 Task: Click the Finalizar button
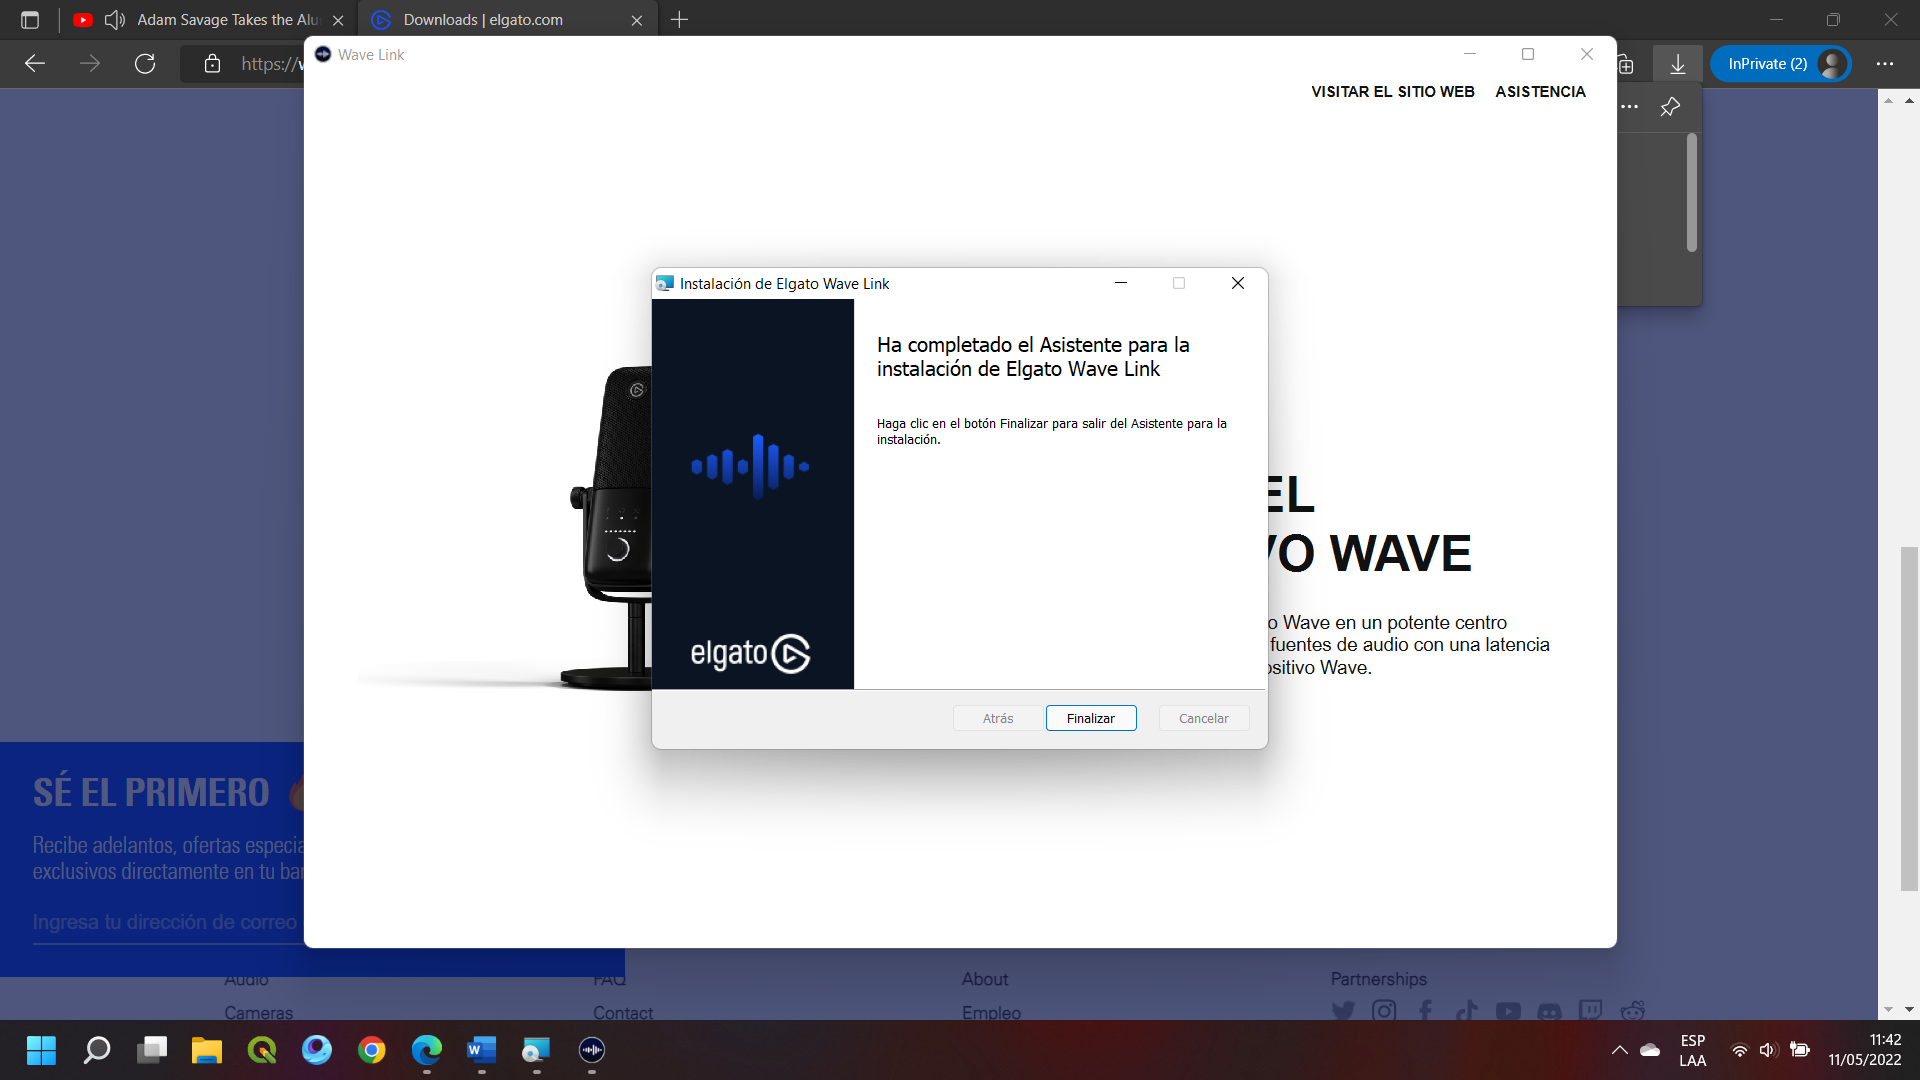(1090, 718)
